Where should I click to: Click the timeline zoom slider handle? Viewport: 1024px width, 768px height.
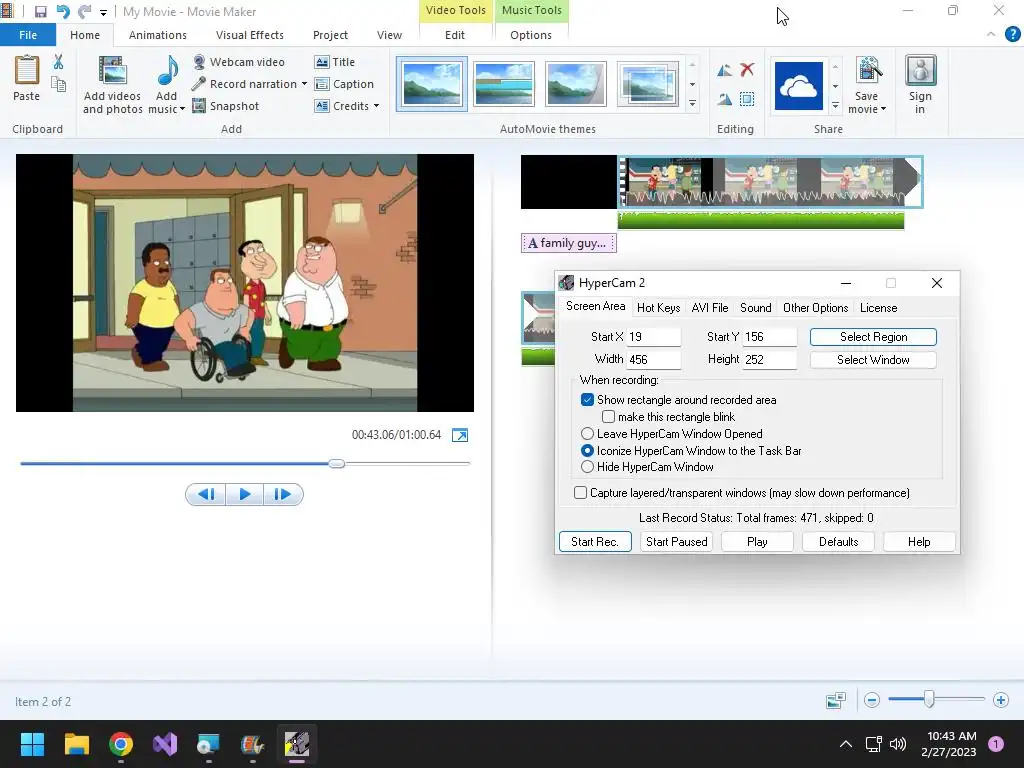[x=929, y=699]
